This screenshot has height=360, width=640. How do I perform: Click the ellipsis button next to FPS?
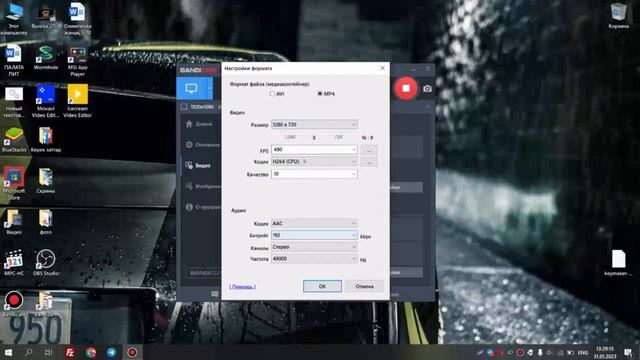click(369, 151)
